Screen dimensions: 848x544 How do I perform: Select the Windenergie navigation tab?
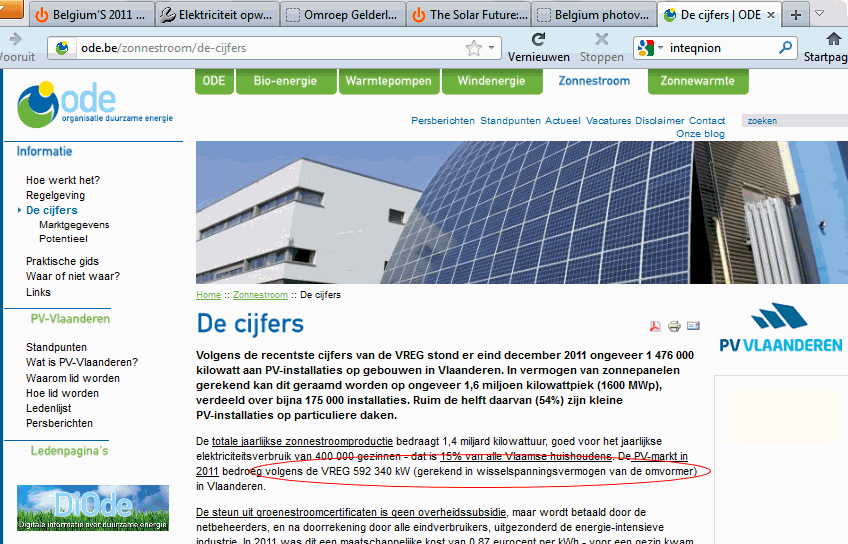[489, 81]
